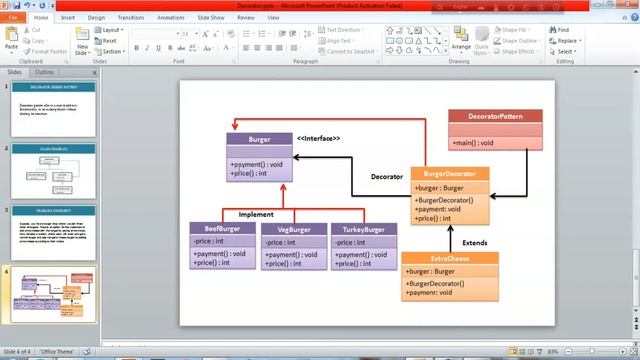
Task: Click the Help question mark icon
Action: point(635,17)
